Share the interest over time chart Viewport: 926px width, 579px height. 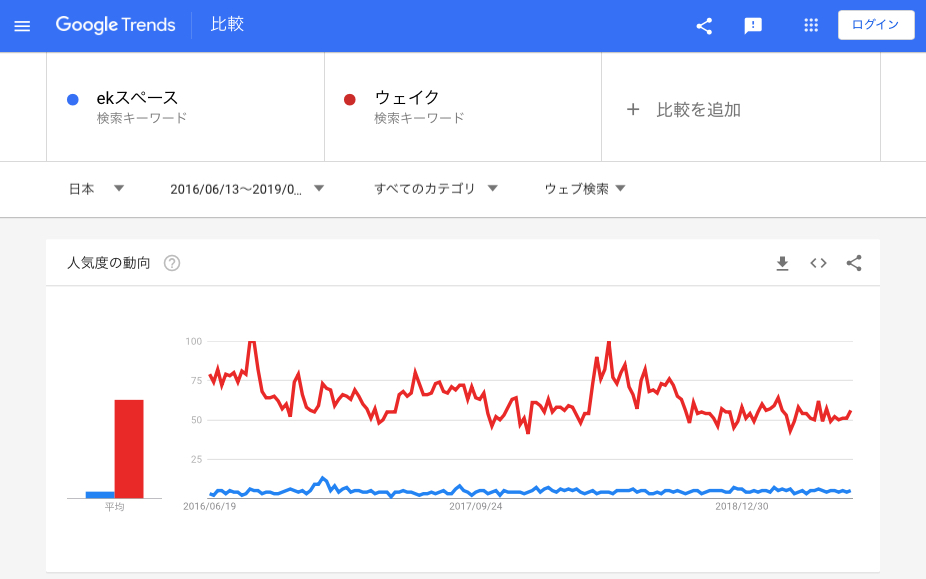pyautogui.click(x=854, y=263)
